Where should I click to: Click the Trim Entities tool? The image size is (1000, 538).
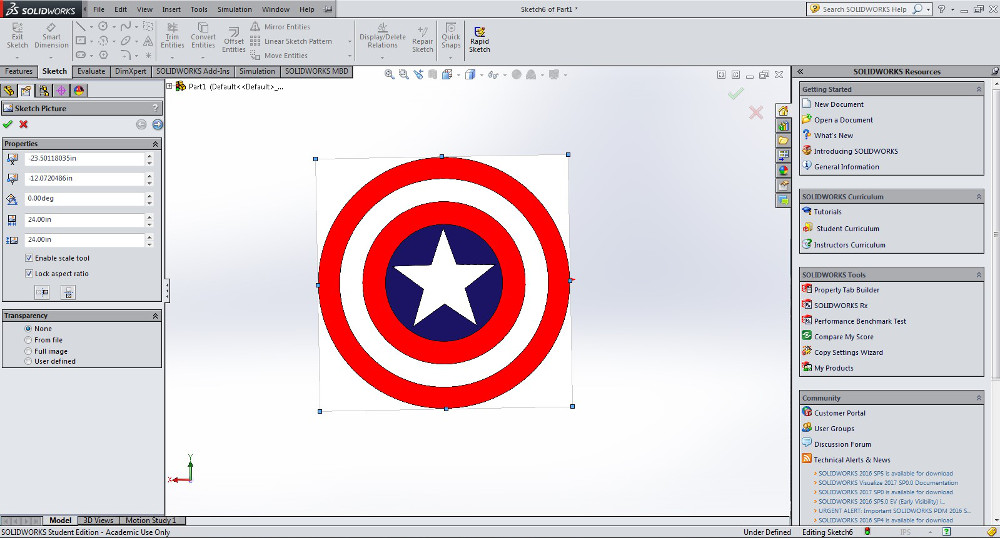[172, 36]
